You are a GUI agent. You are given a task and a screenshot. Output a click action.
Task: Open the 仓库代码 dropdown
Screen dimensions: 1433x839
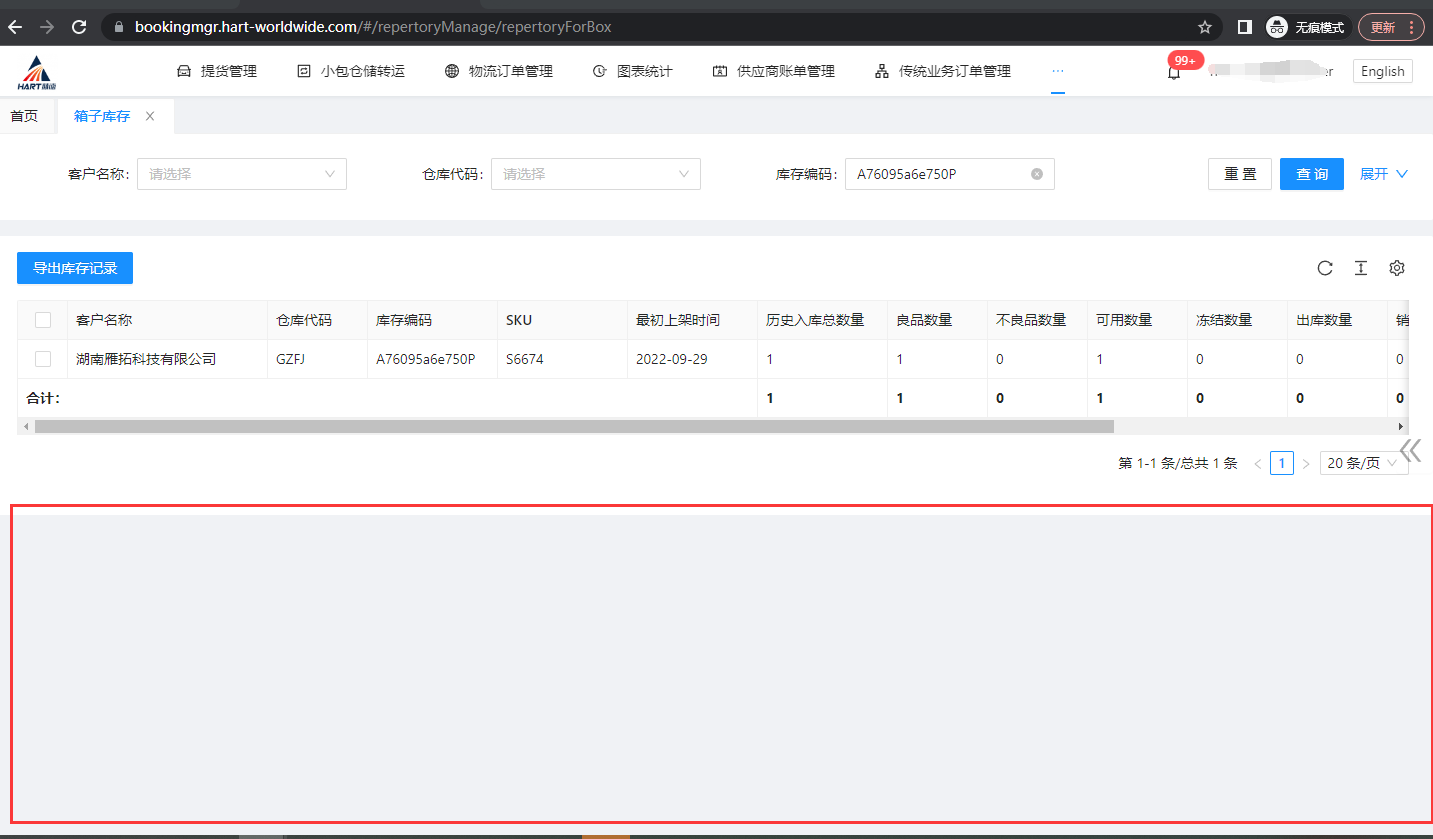click(596, 174)
